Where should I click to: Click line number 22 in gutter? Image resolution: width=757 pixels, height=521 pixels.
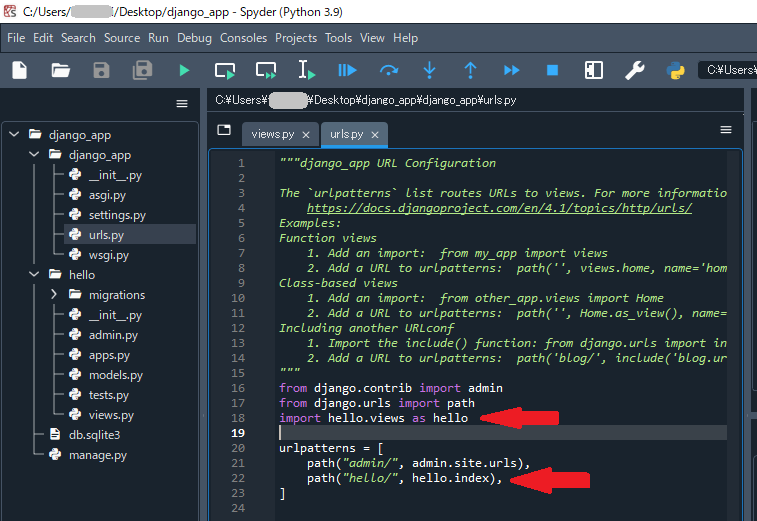tap(238, 478)
